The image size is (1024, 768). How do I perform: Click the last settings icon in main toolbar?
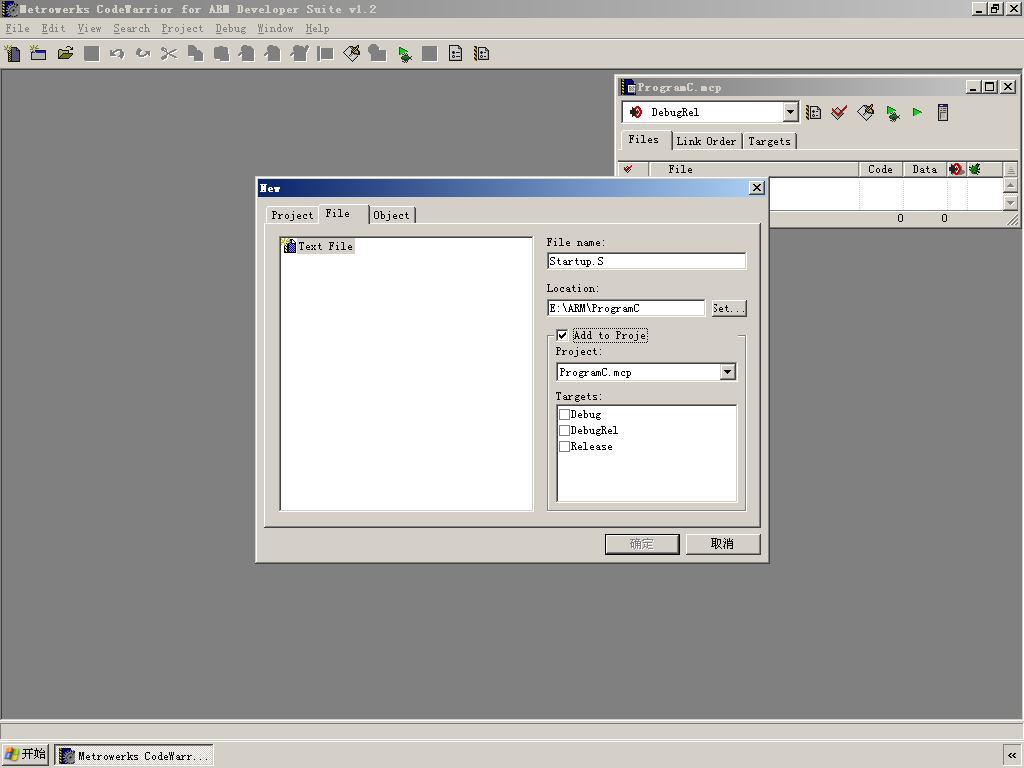[481, 54]
